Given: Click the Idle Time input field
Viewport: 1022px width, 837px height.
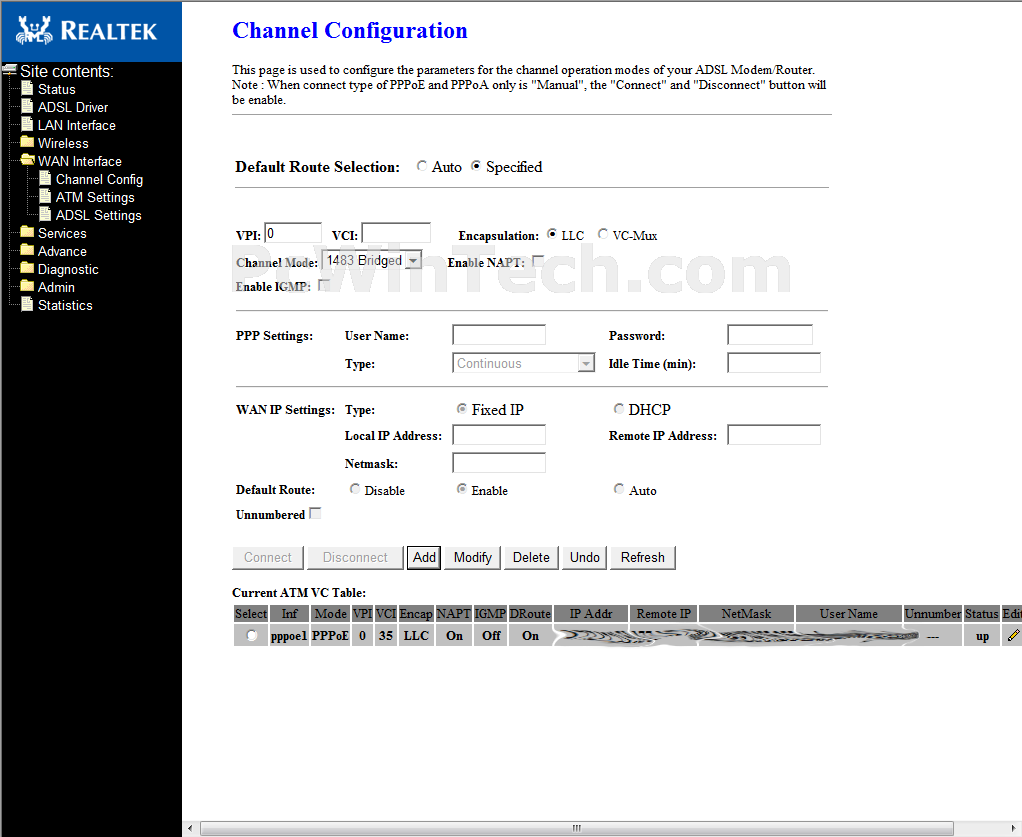Looking at the screenshot, I should click(x=774, y=363).
